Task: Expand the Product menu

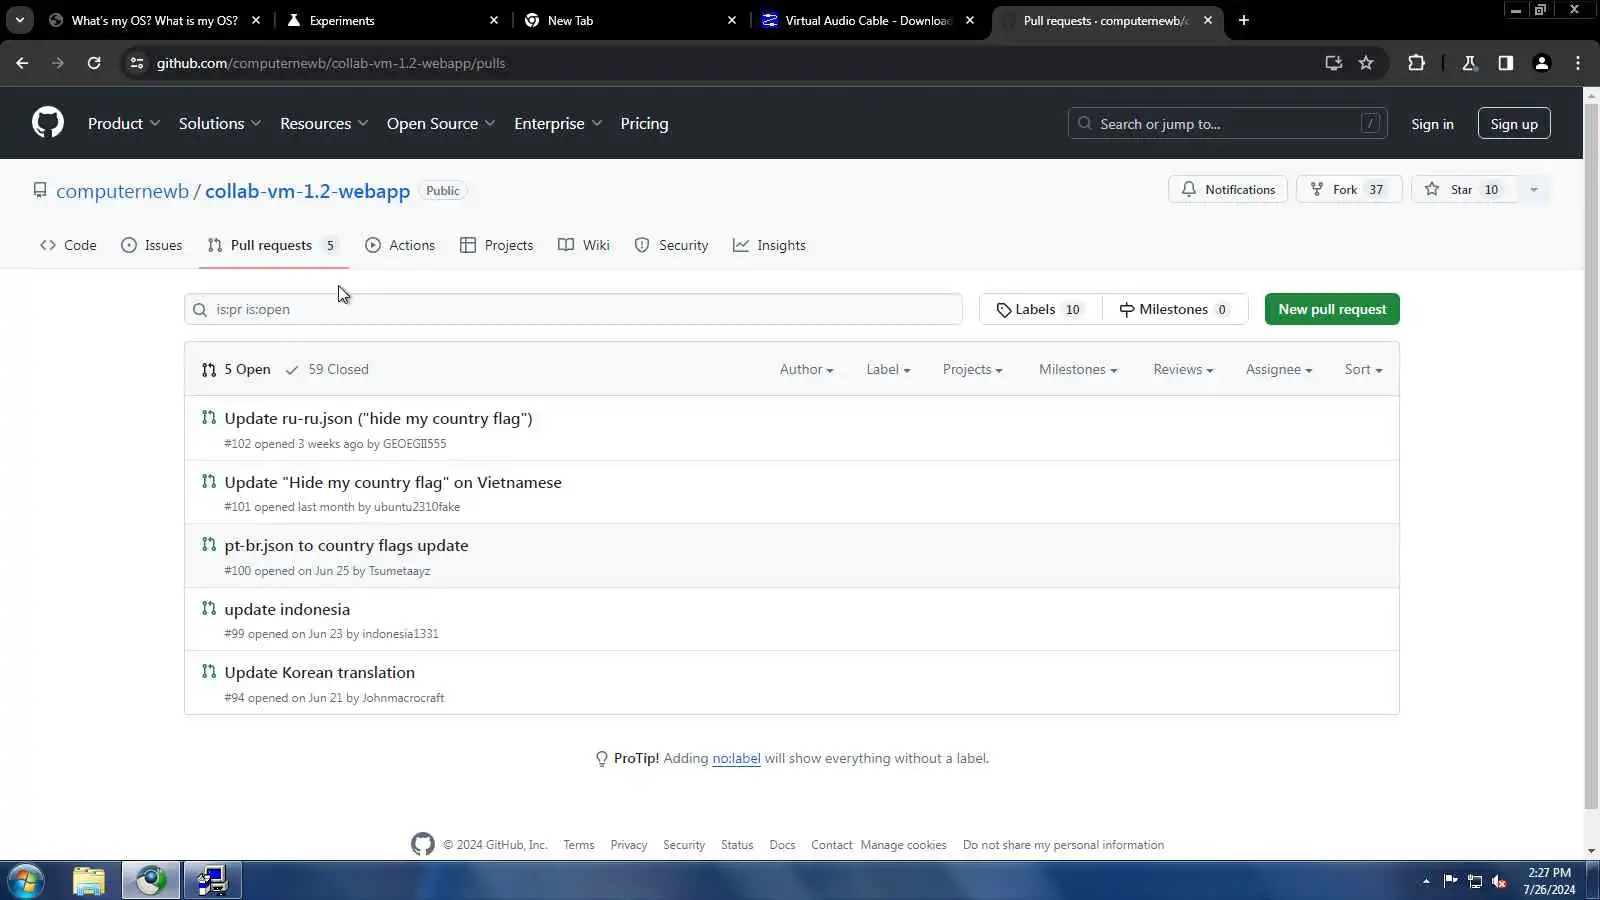Action: pos(124,124)
